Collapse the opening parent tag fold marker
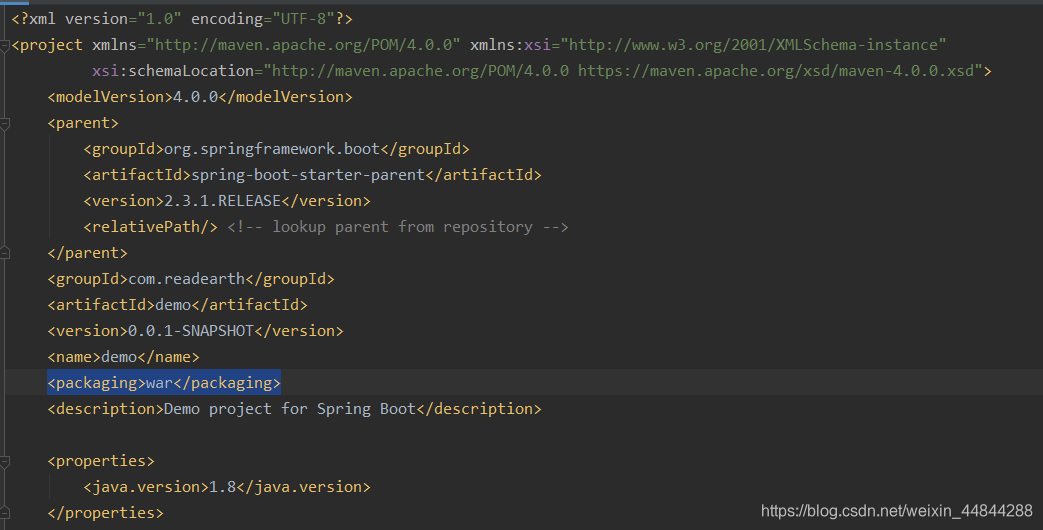 tap(5, 124)
